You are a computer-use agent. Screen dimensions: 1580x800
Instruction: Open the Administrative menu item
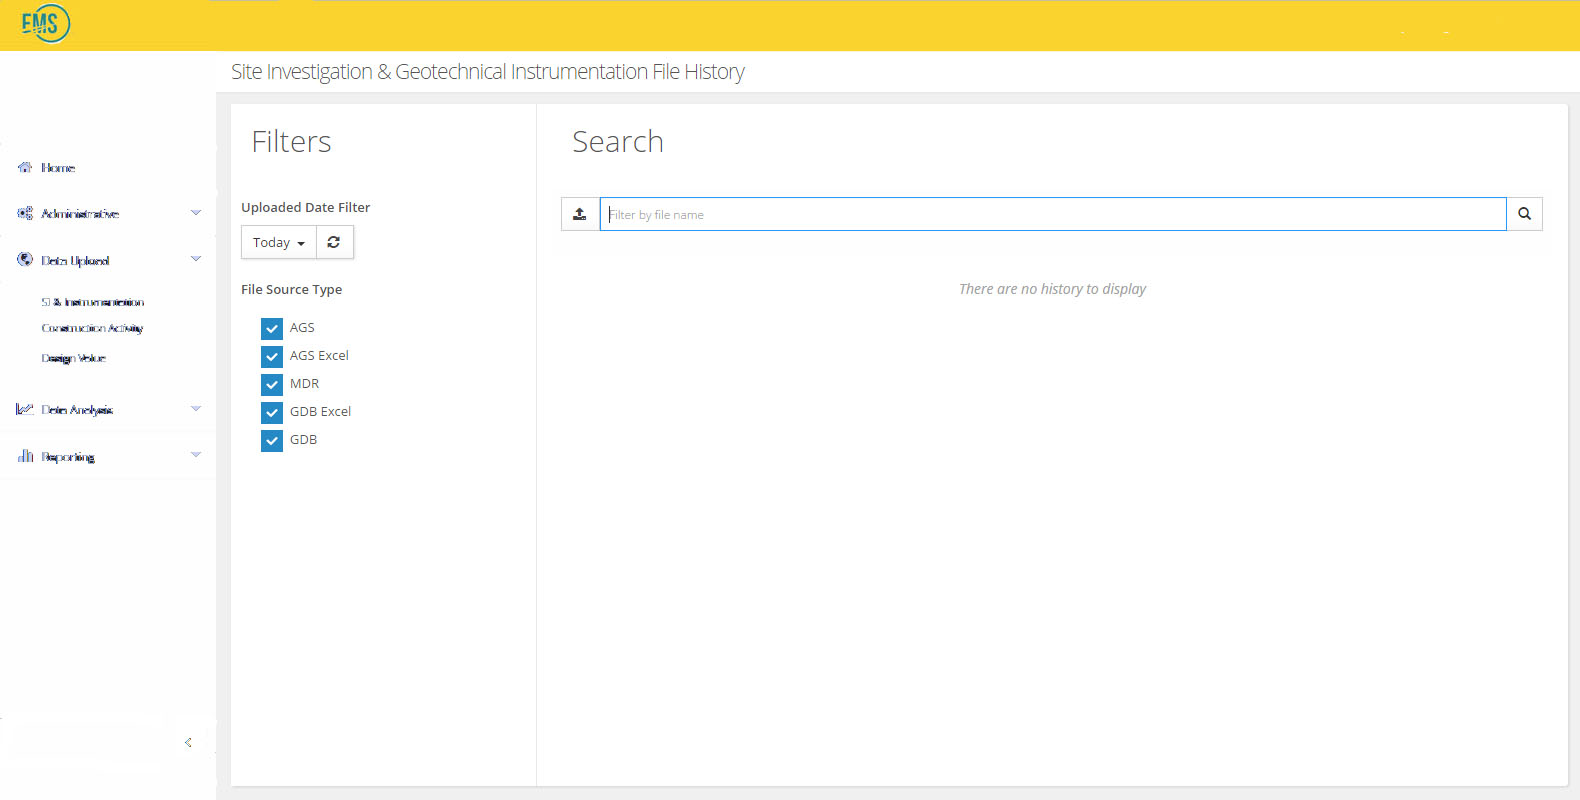coord(80,214)
